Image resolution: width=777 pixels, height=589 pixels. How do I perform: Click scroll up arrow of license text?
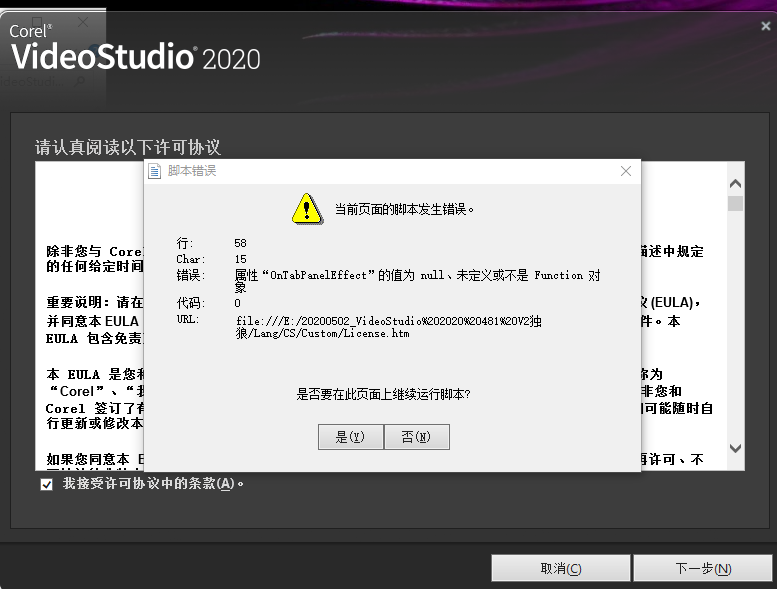(735, 184)
